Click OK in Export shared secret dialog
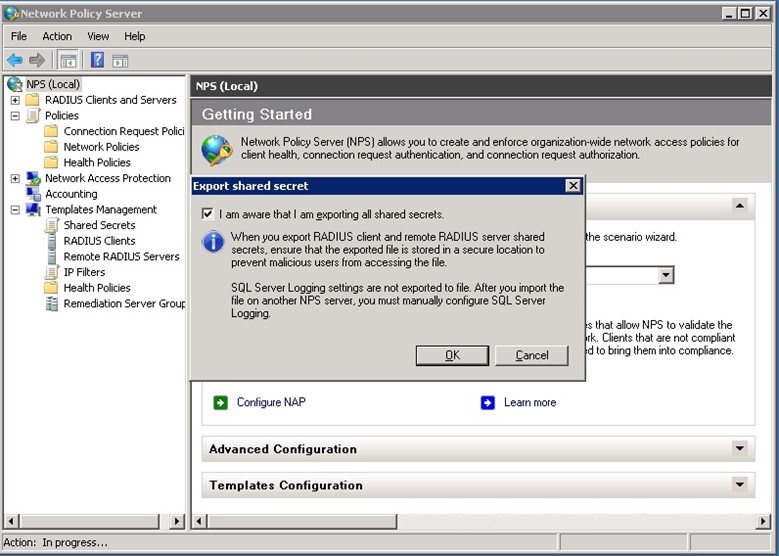The height and width of the screenshot is (556, 779). coord(452,355)
